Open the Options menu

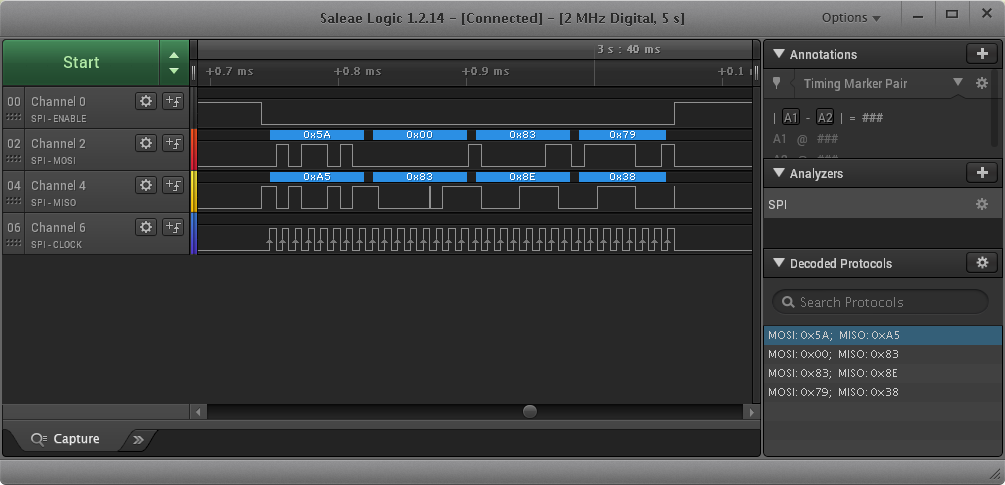click(851, 18)
